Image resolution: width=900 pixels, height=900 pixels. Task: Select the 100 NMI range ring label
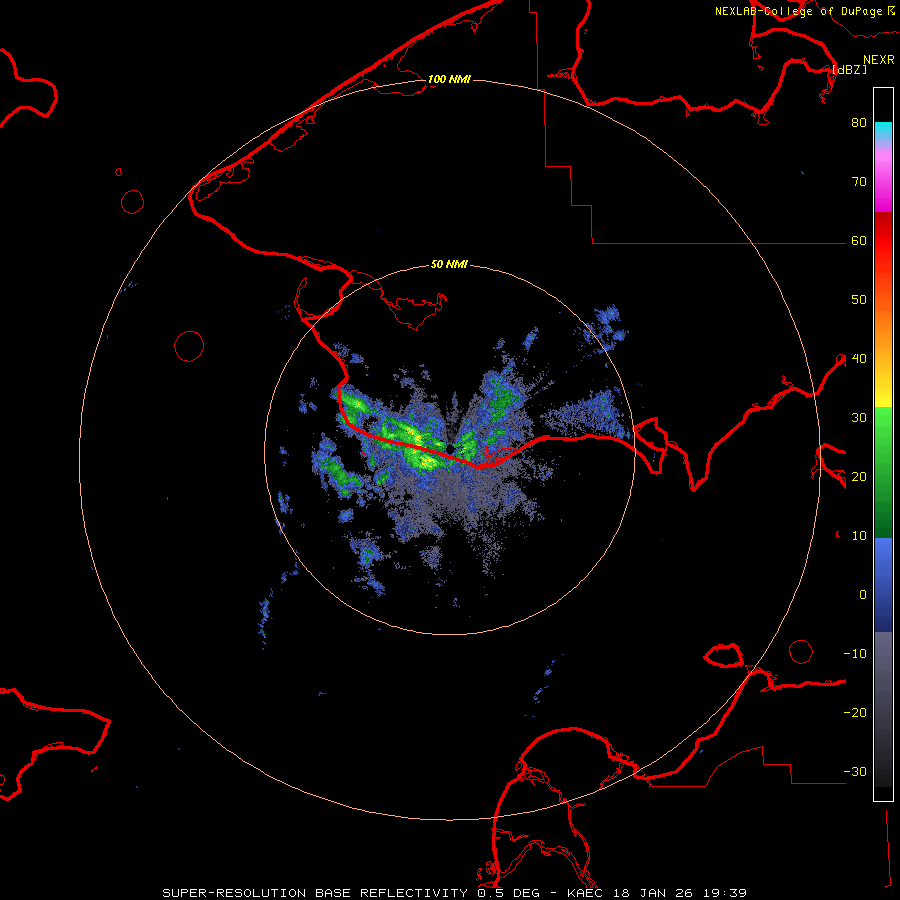pyautogui.click(x=449, y=79)
